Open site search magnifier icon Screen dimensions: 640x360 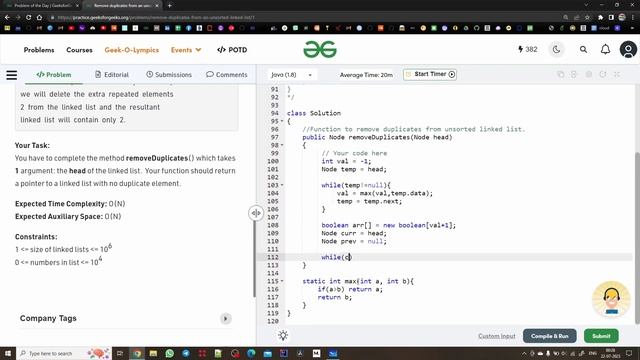pyautogui.click(x=583, y=49)
